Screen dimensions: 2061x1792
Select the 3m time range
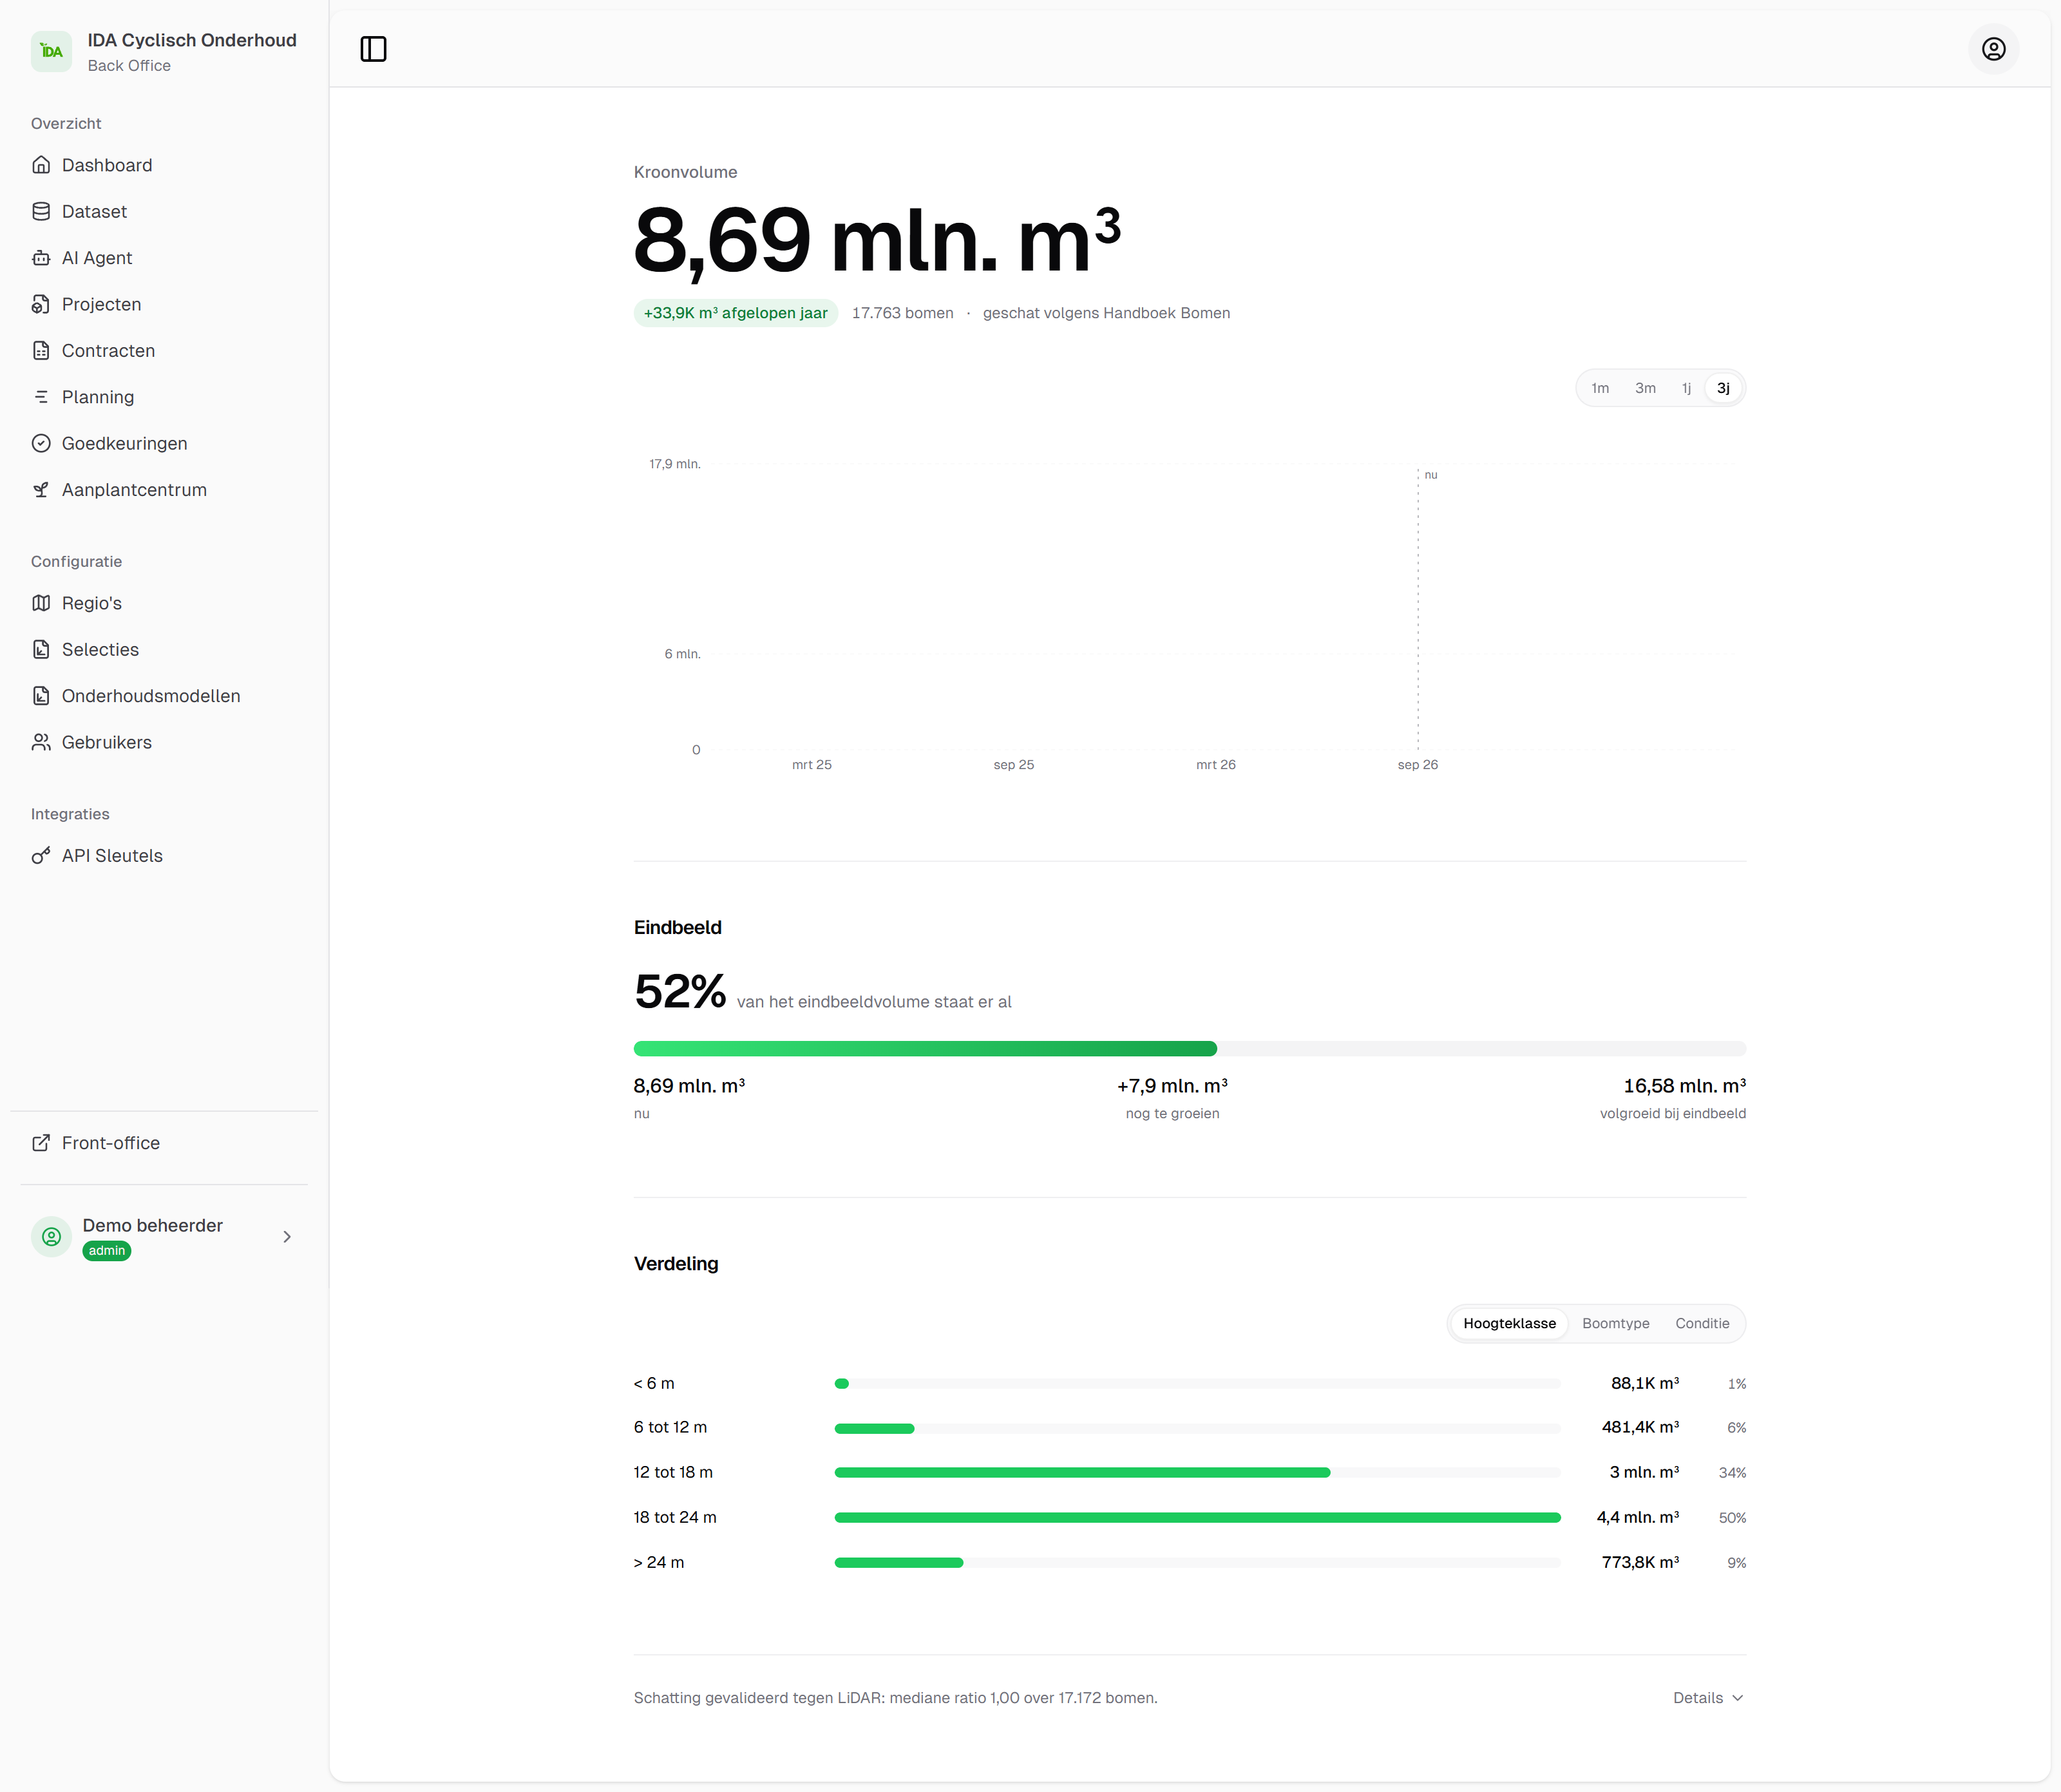[x=1645, y=388]
